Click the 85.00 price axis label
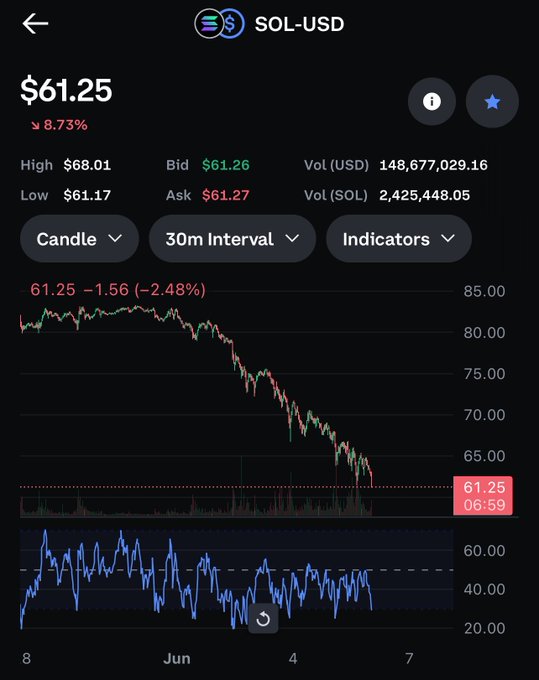The image size is (539, 680). (x=484, y=291)
